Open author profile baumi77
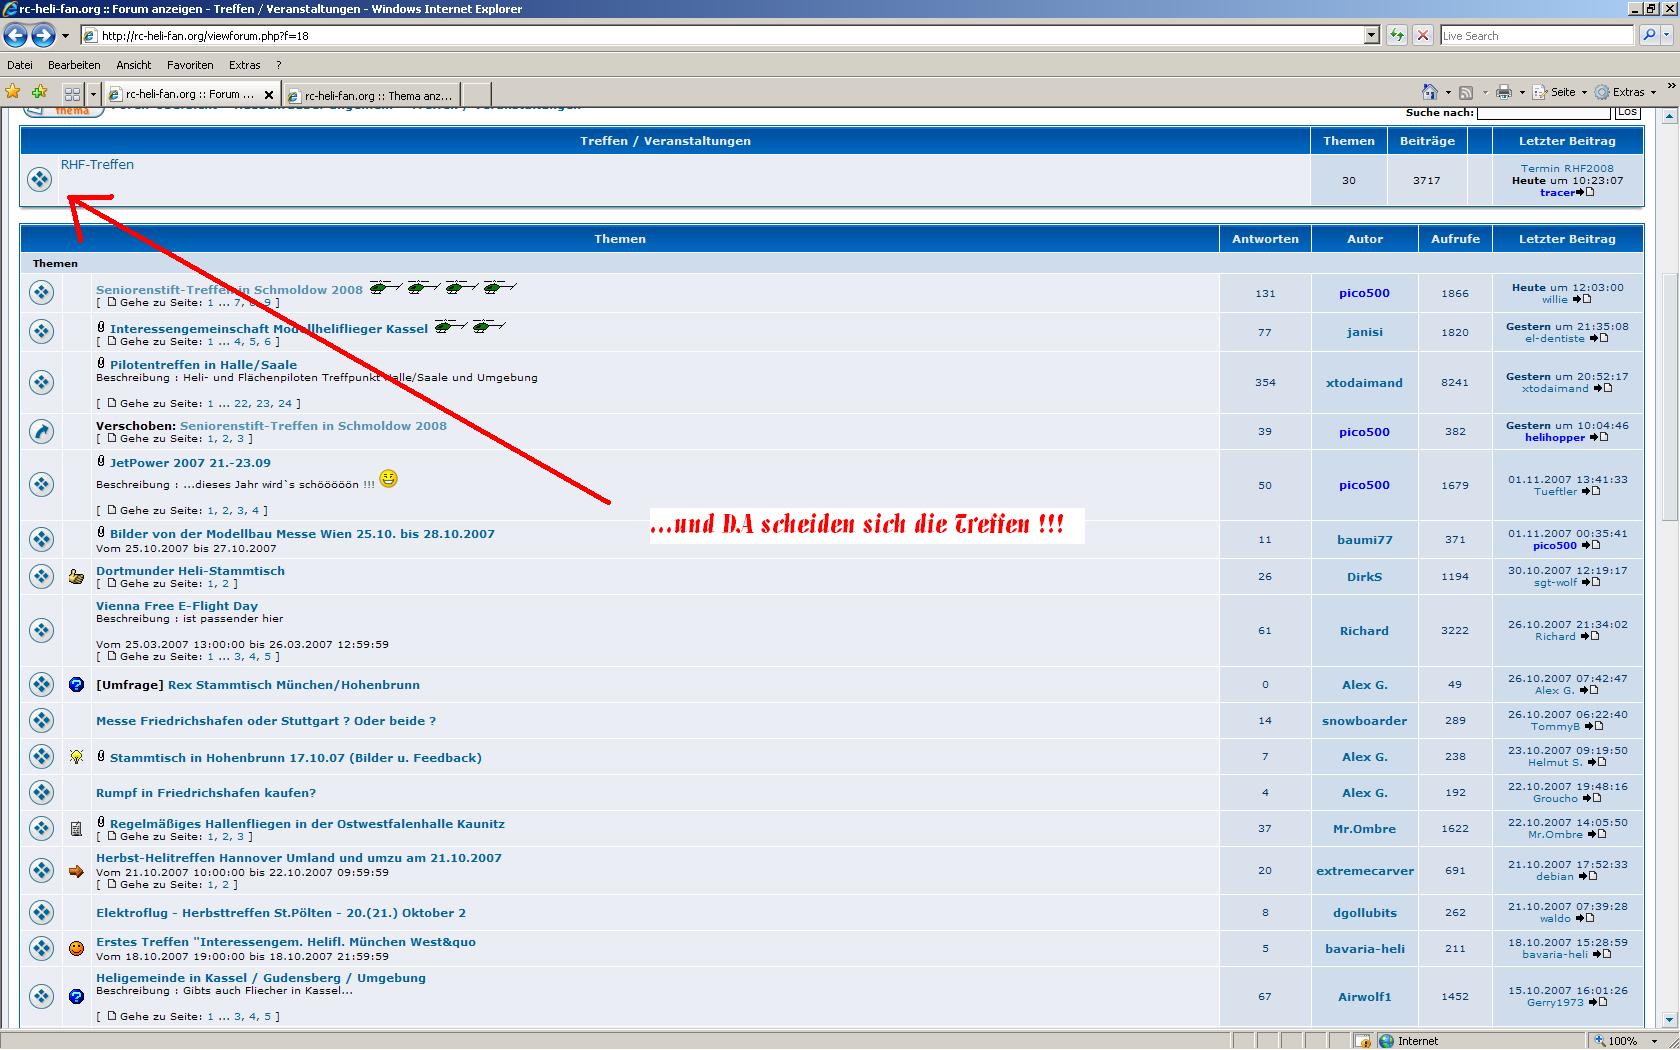The image size is (1680, 1050). [x=1364, y=540]
